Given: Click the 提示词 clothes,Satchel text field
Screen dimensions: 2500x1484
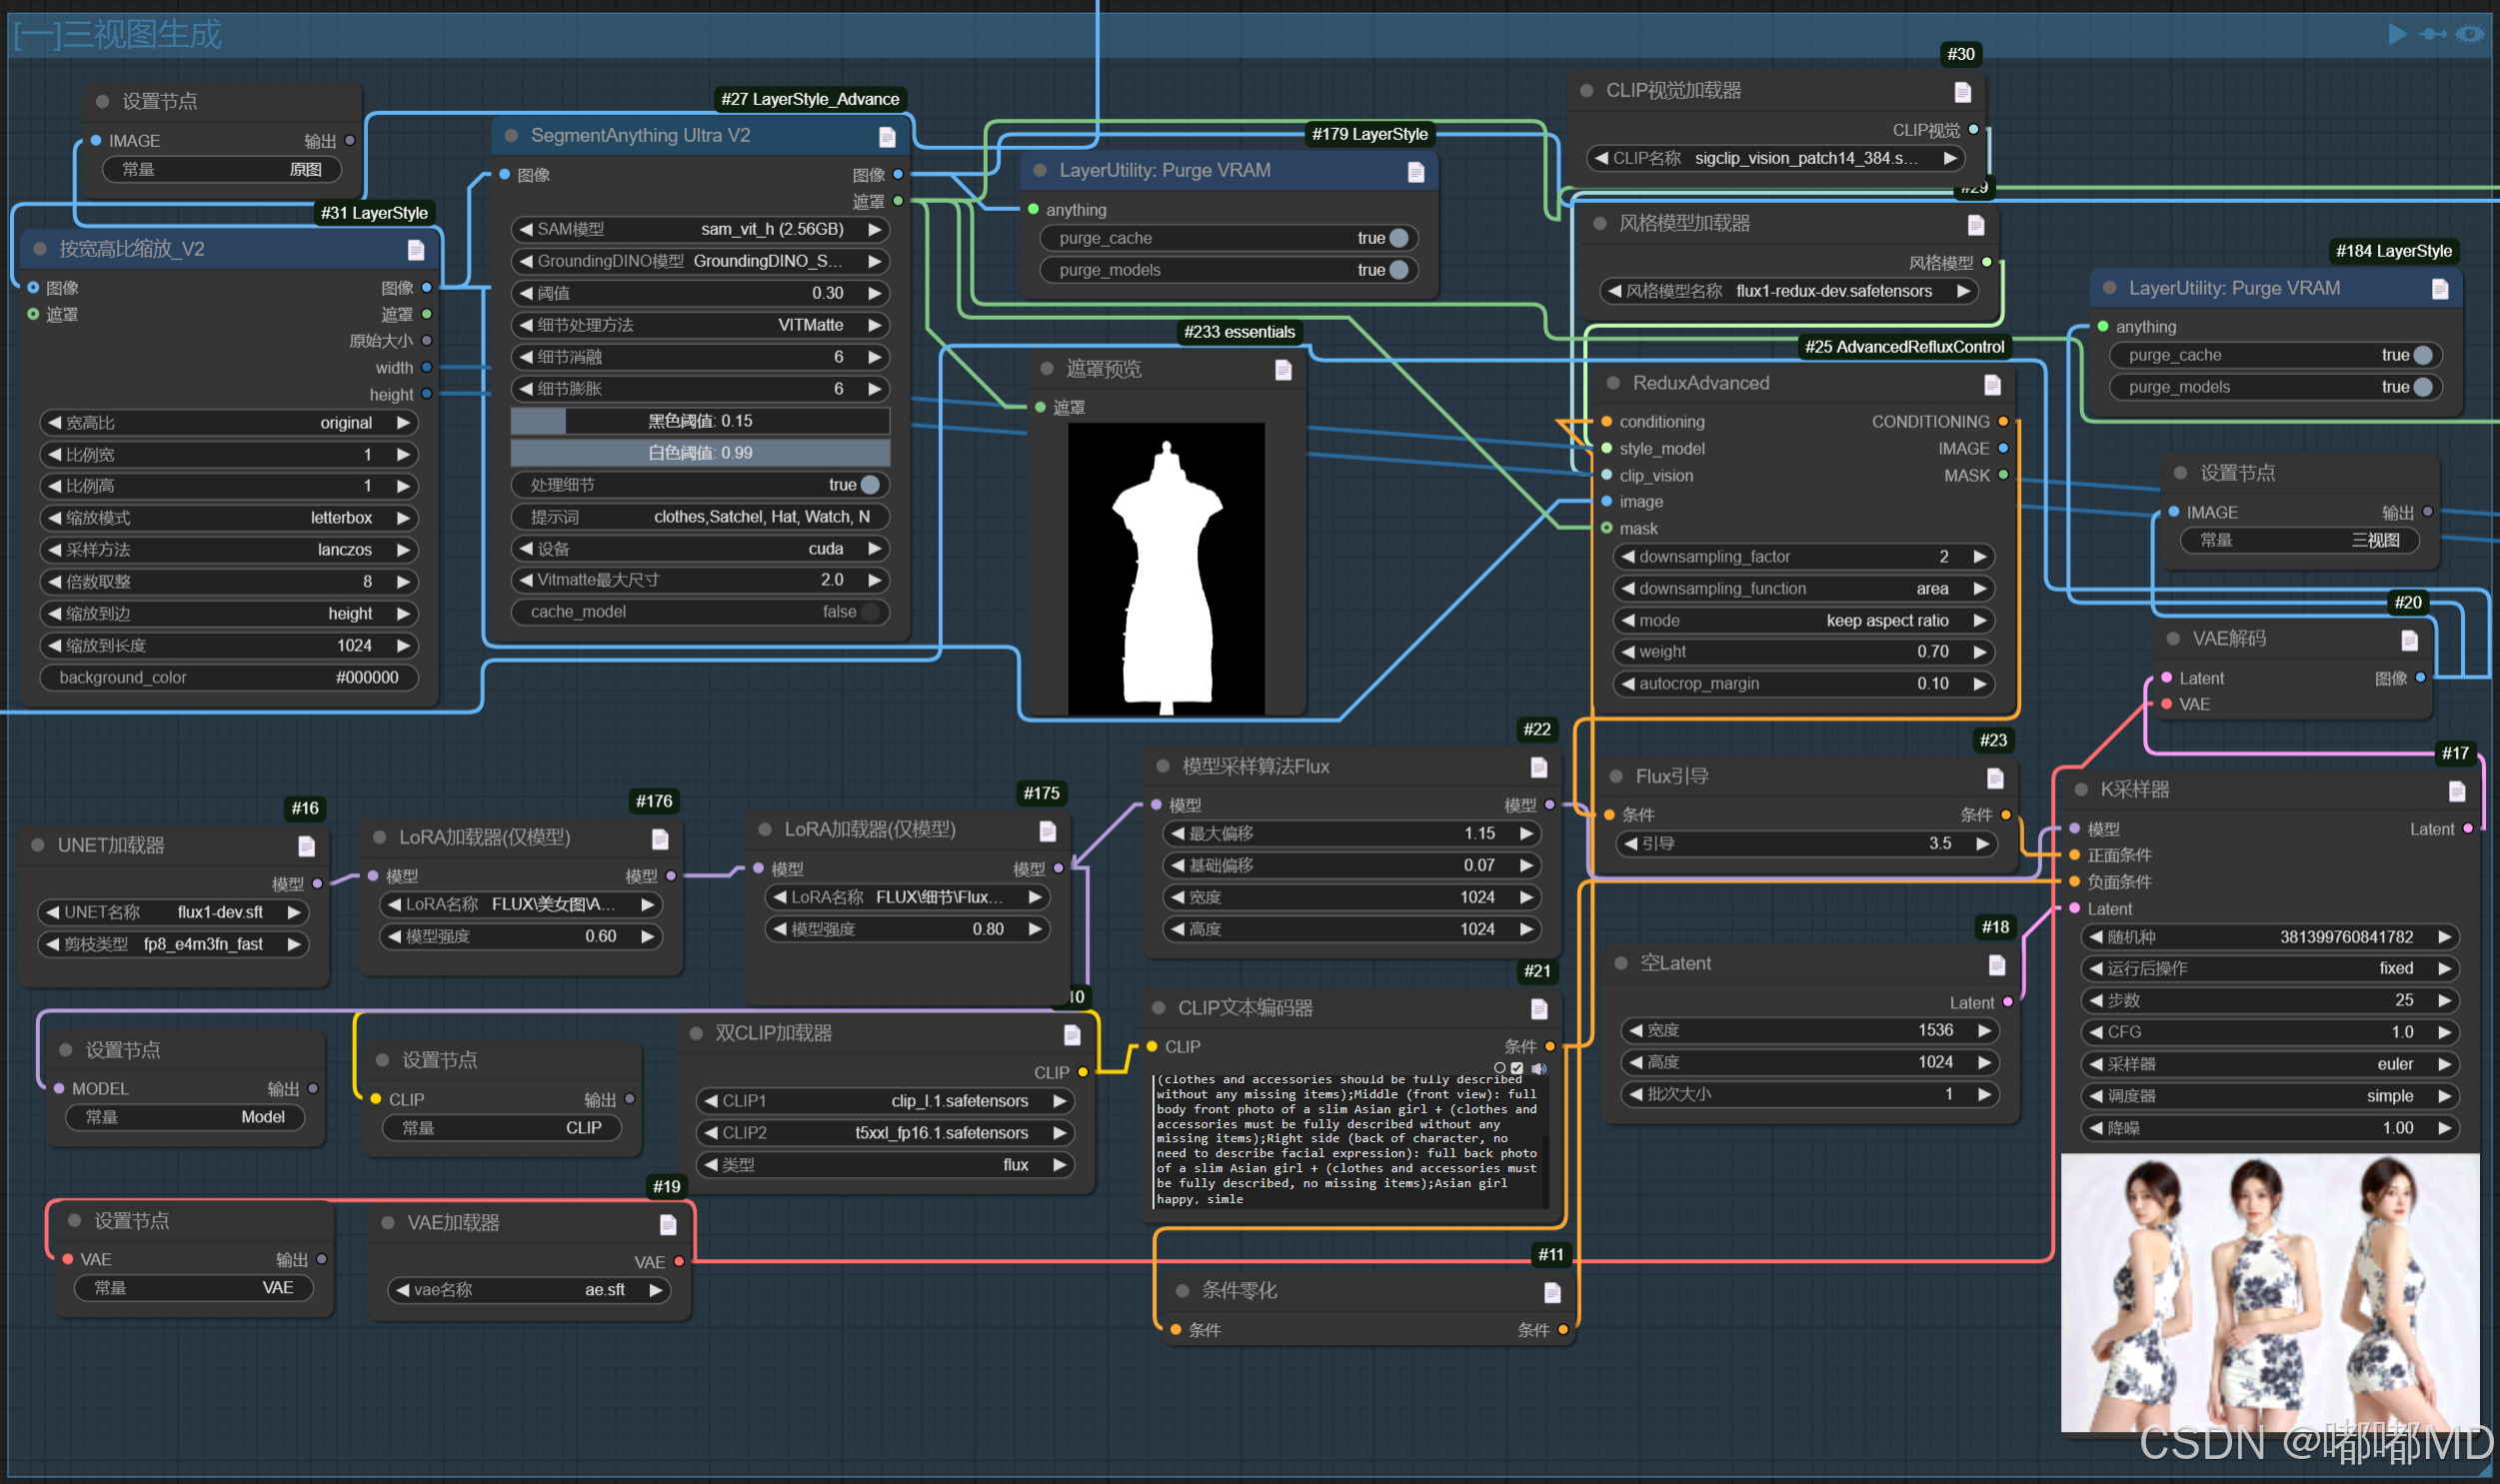Looking at the screenshot, I should 699,517.
